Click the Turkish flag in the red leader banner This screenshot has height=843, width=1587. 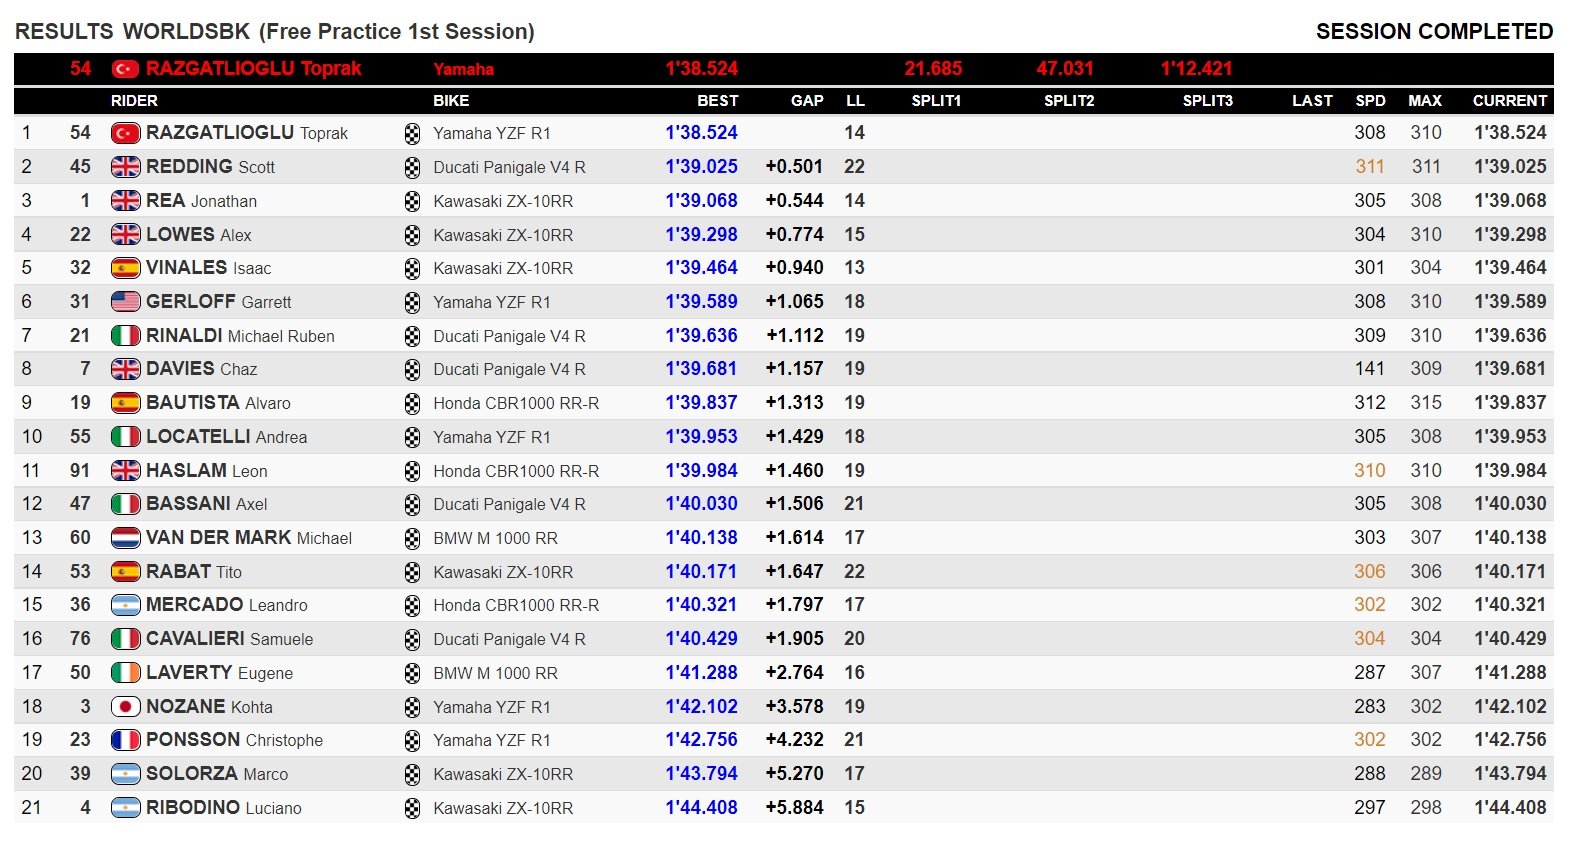pyautogui.click(x=125, y=69)
